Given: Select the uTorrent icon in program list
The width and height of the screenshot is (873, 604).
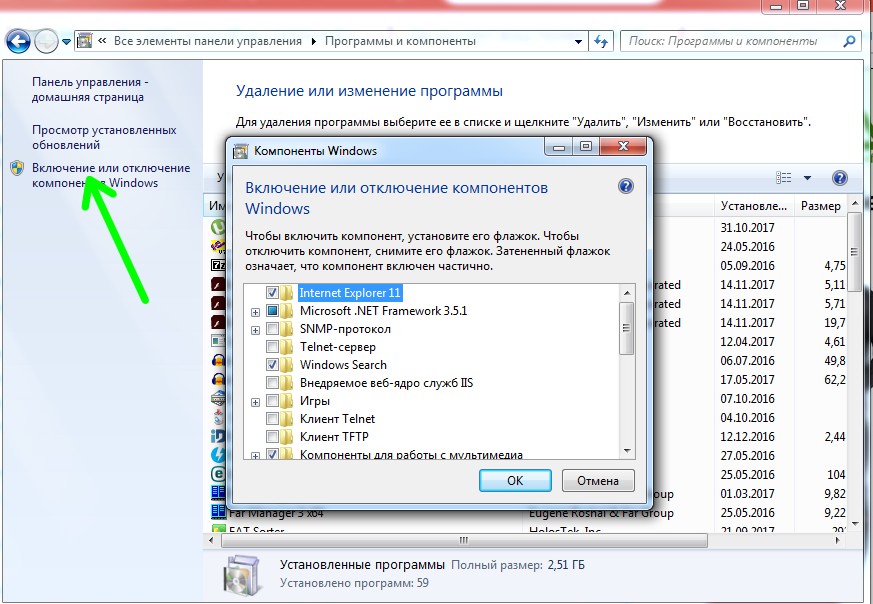Looking at the screenshot, I should pos(218,227).
